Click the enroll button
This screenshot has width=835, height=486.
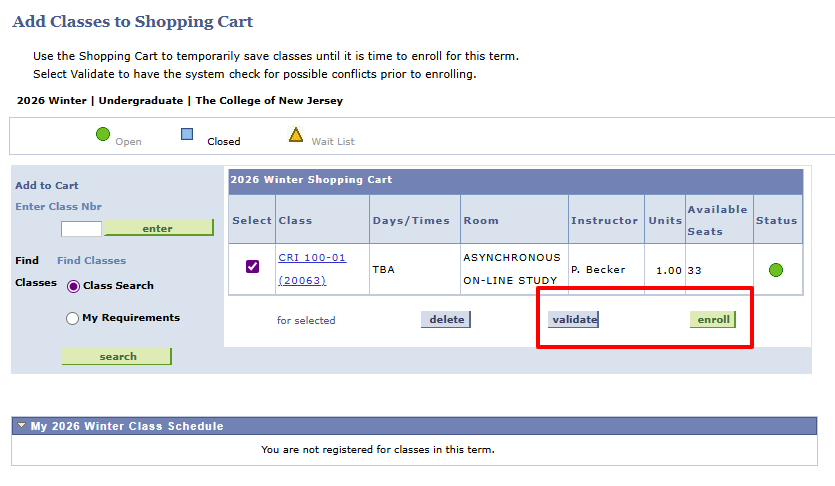(x=713, y=320)
